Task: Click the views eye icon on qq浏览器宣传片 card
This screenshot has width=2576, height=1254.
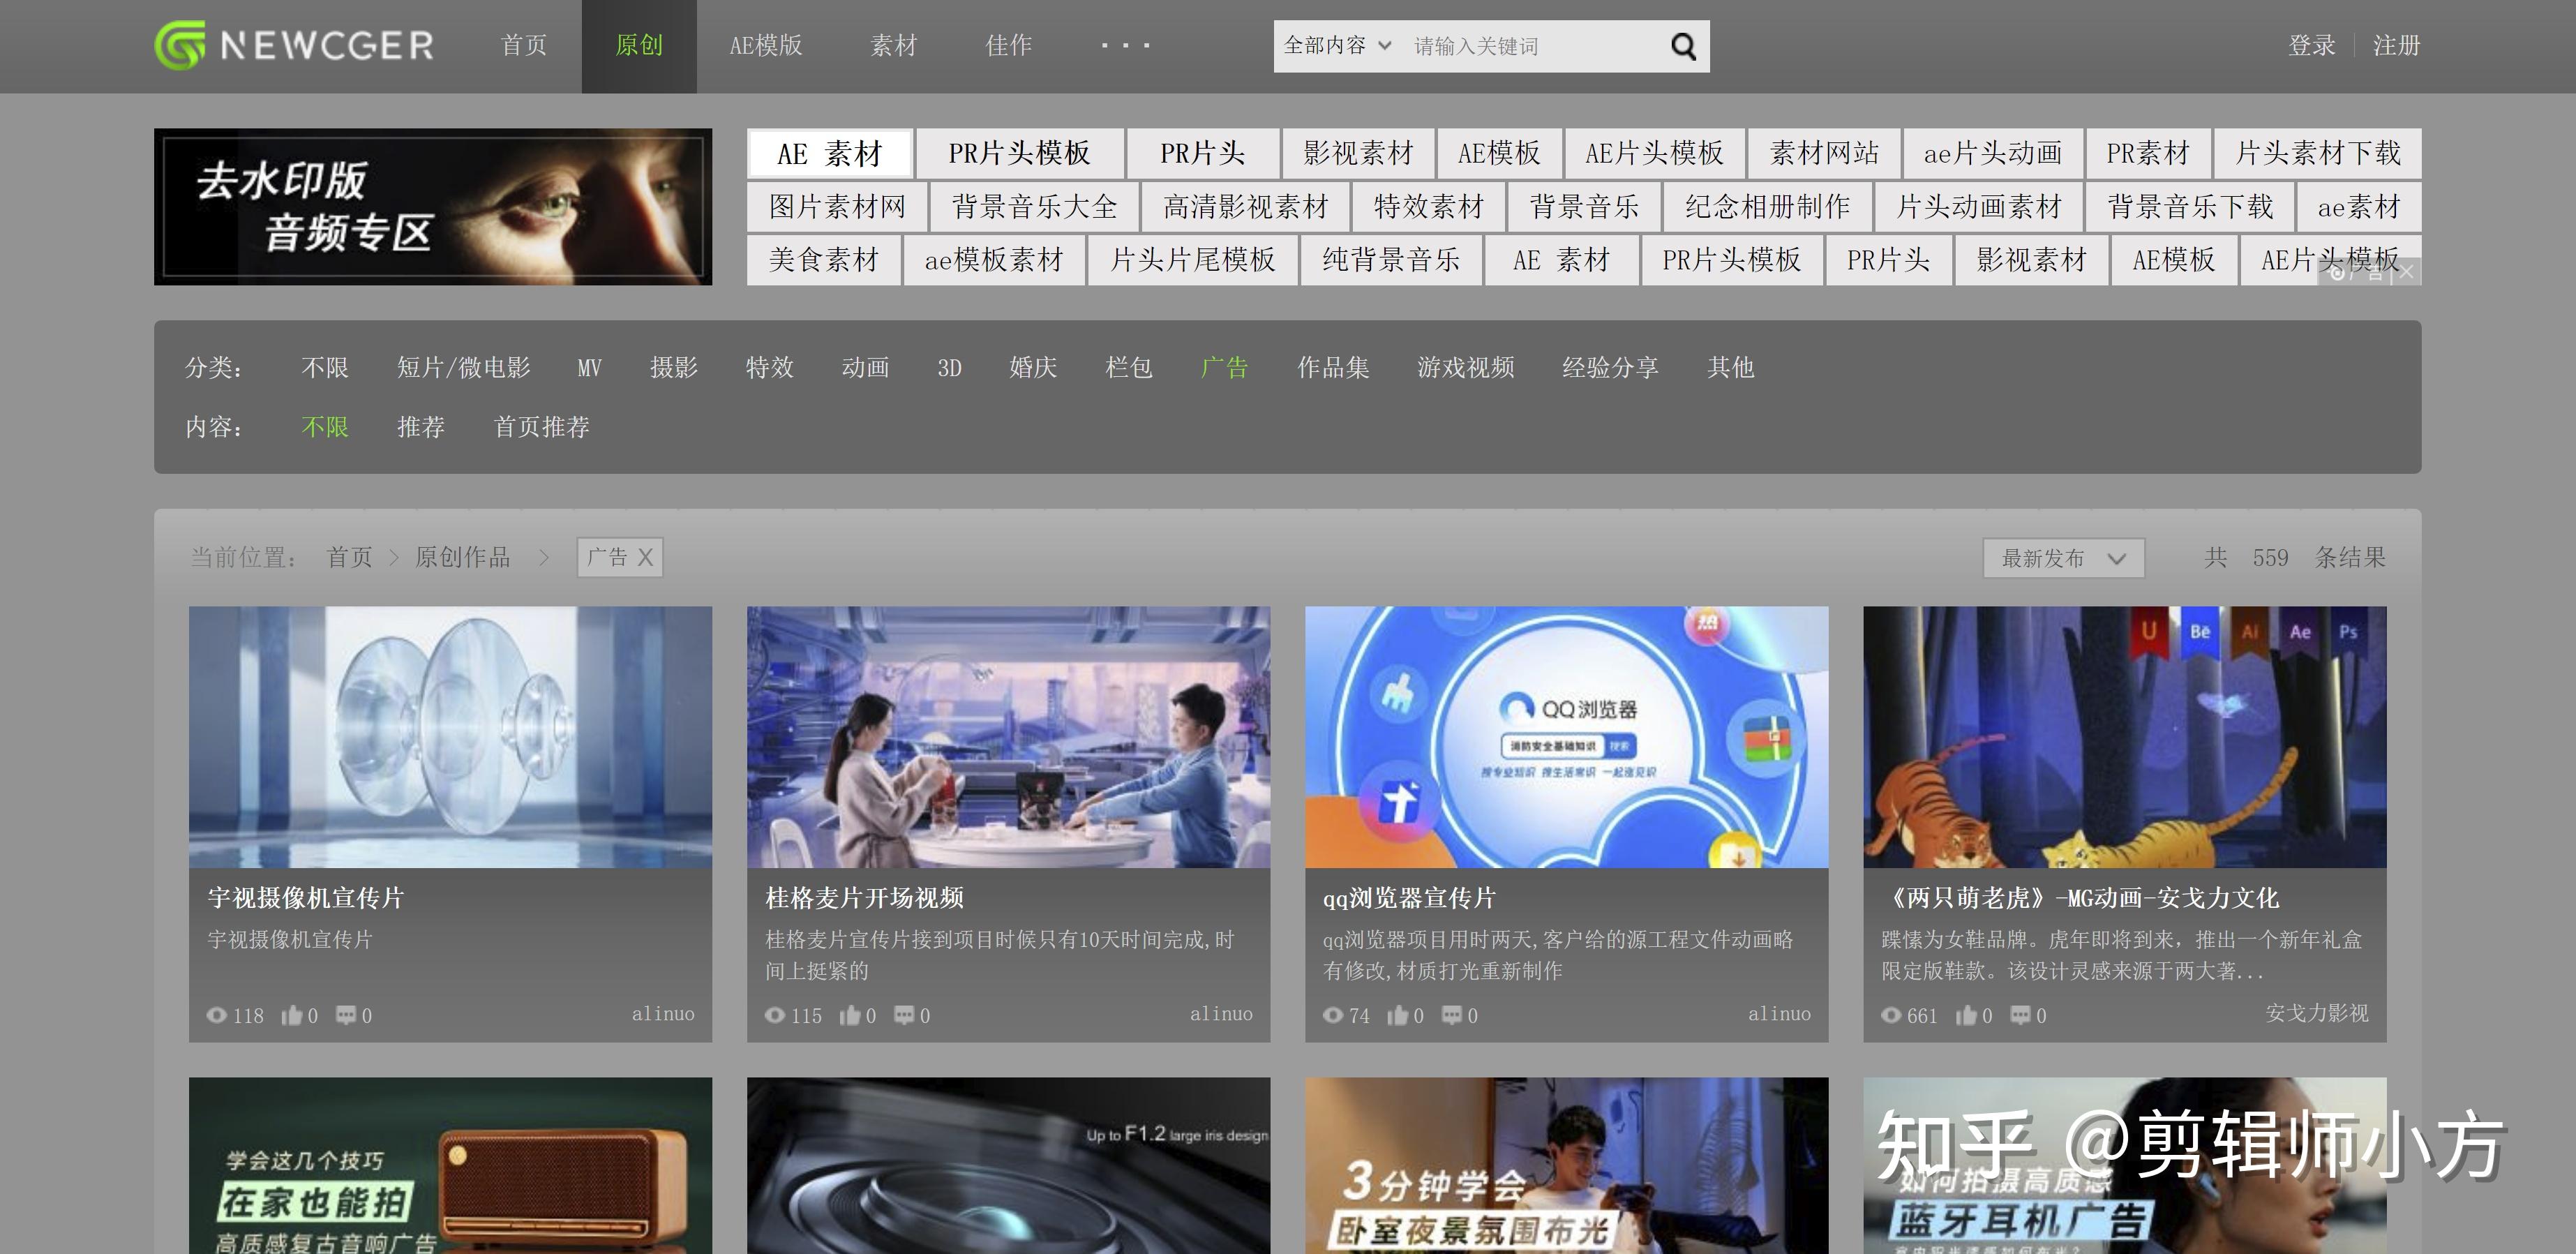Action: click(1332, 1015)
